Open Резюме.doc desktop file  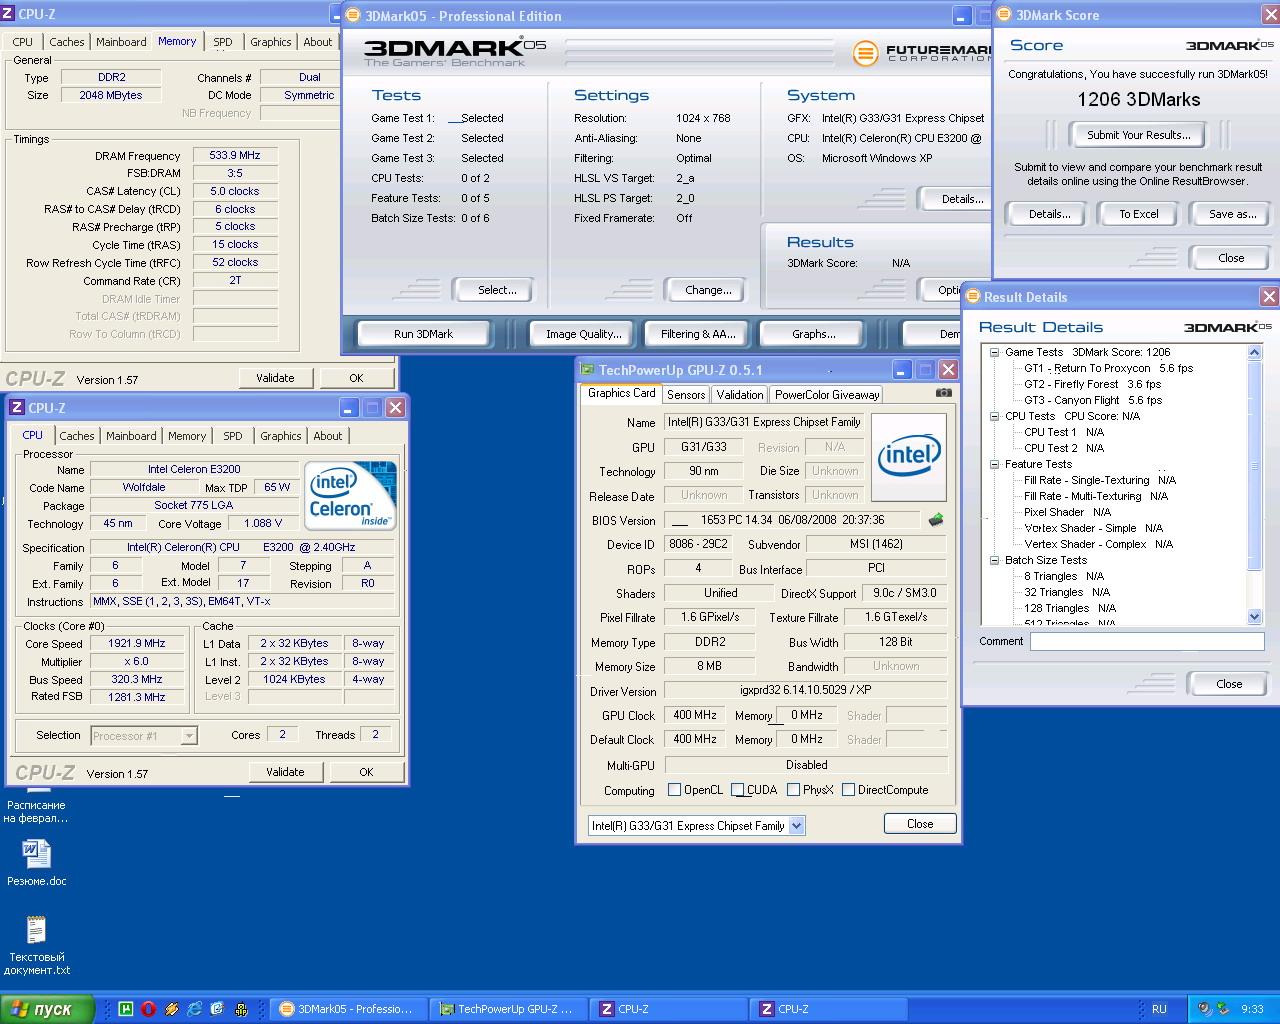[37, 863]
